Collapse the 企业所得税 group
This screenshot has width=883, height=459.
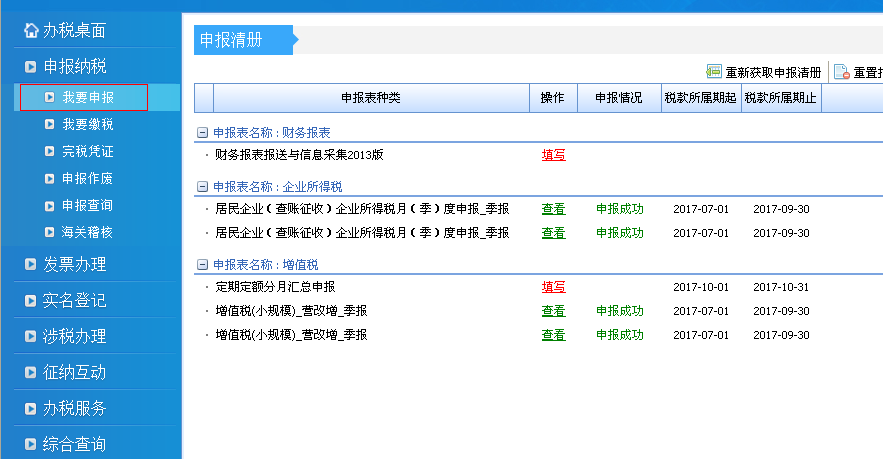click(x=202, y=186)
